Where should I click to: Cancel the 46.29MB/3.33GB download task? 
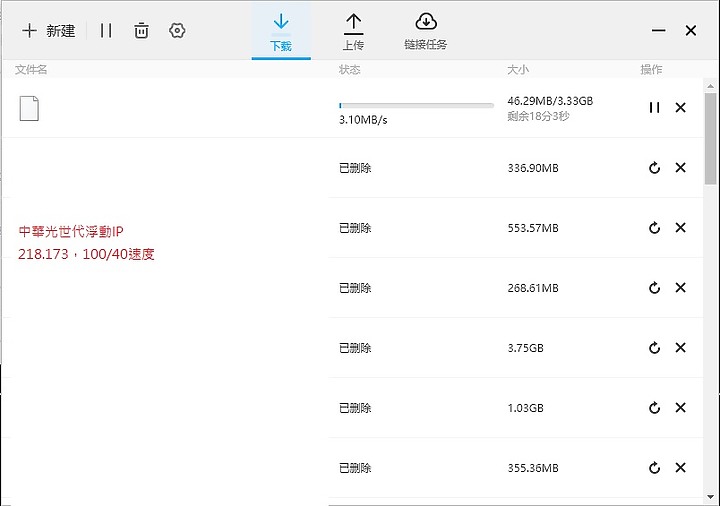(x=681, y=107)
